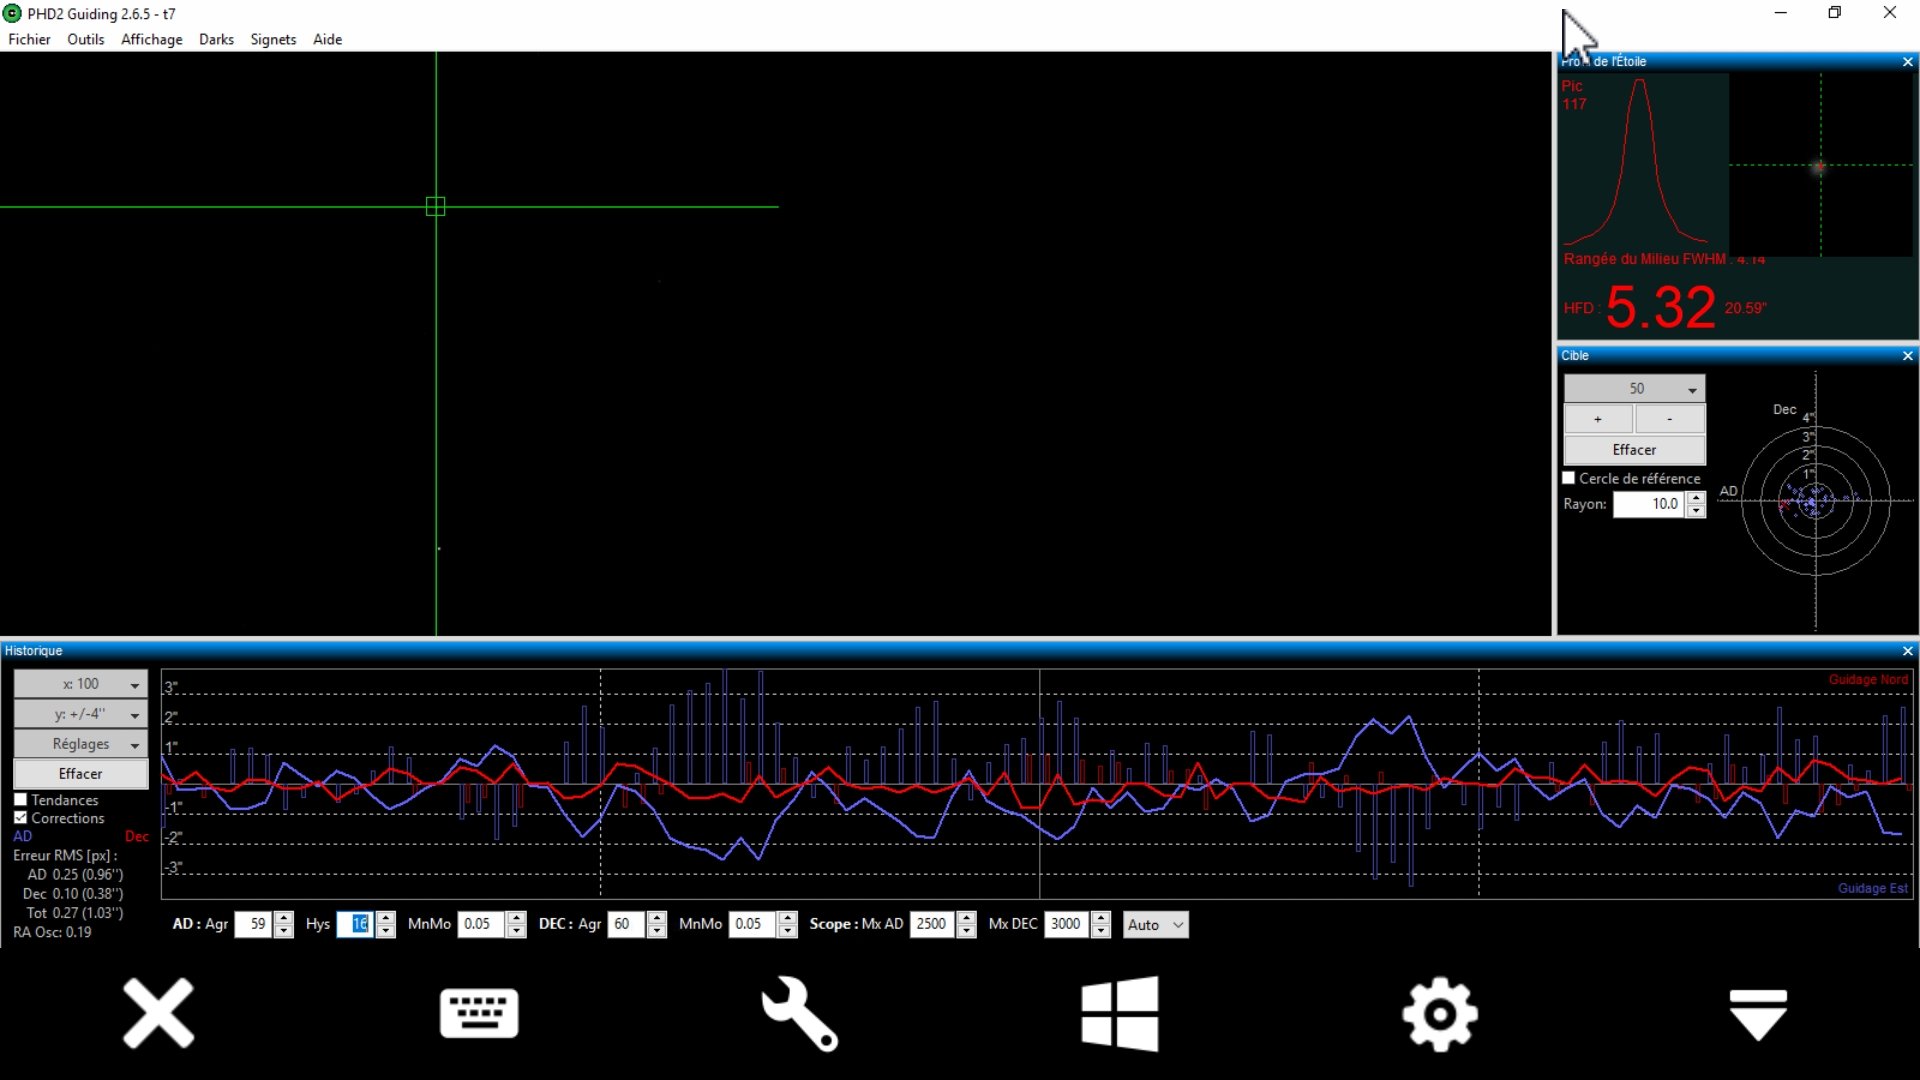The height and width of the screenshot is (1080, 1920).
Task: Click the large X icon in bottom bar
Action: 158,1013
